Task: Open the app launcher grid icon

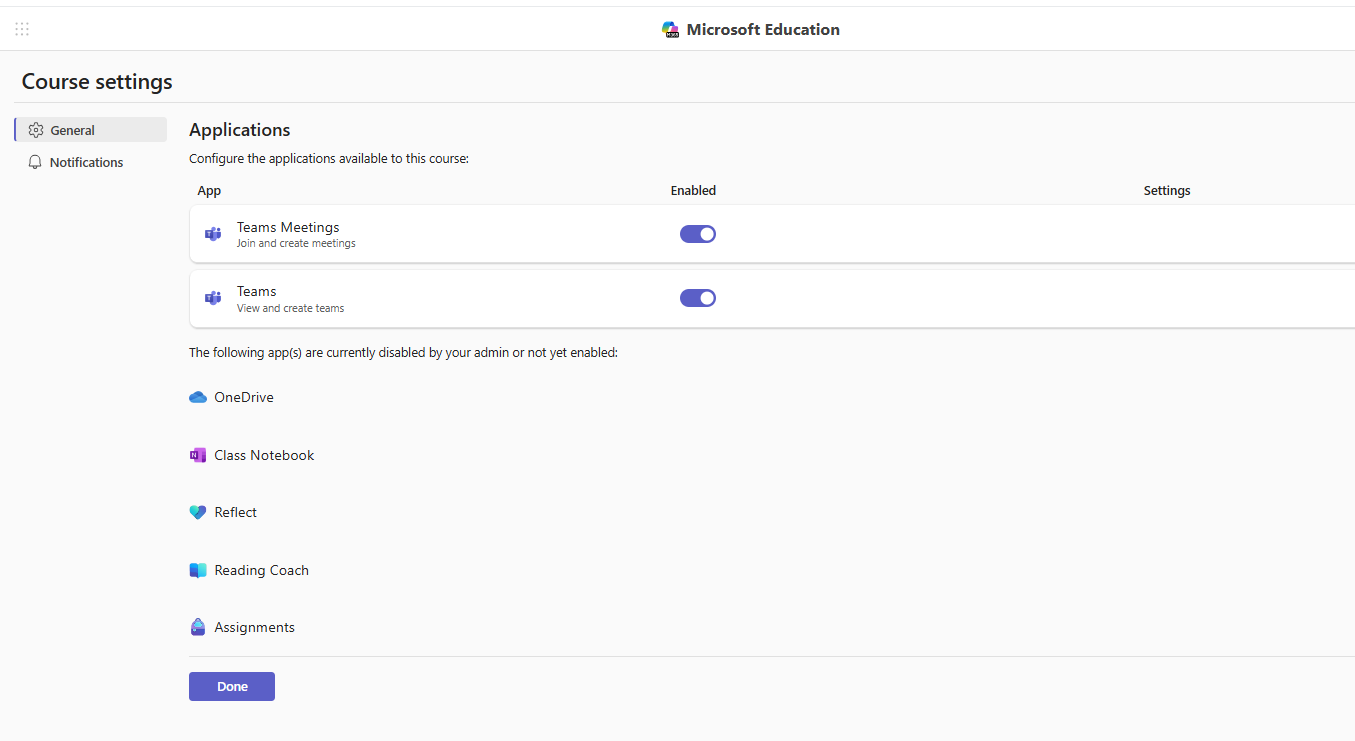Action: 21,29
